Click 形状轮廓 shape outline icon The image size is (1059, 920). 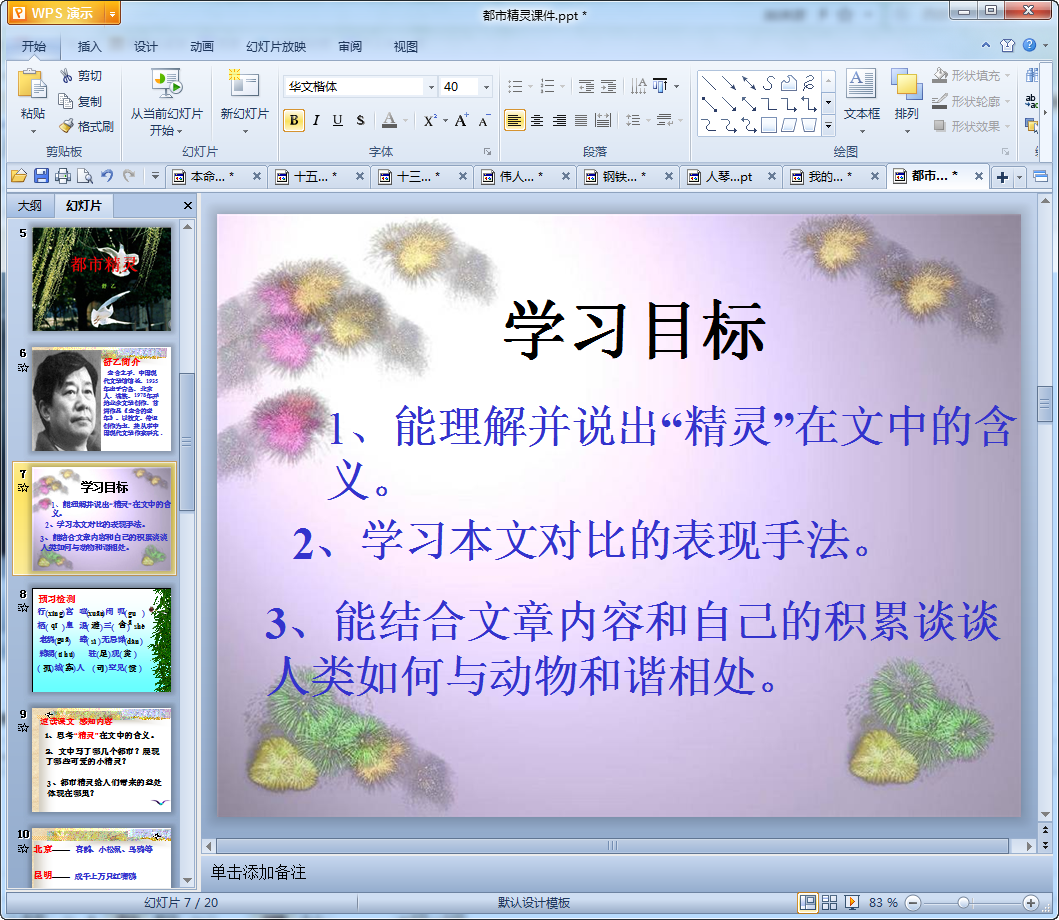click(x=939, y=101)
